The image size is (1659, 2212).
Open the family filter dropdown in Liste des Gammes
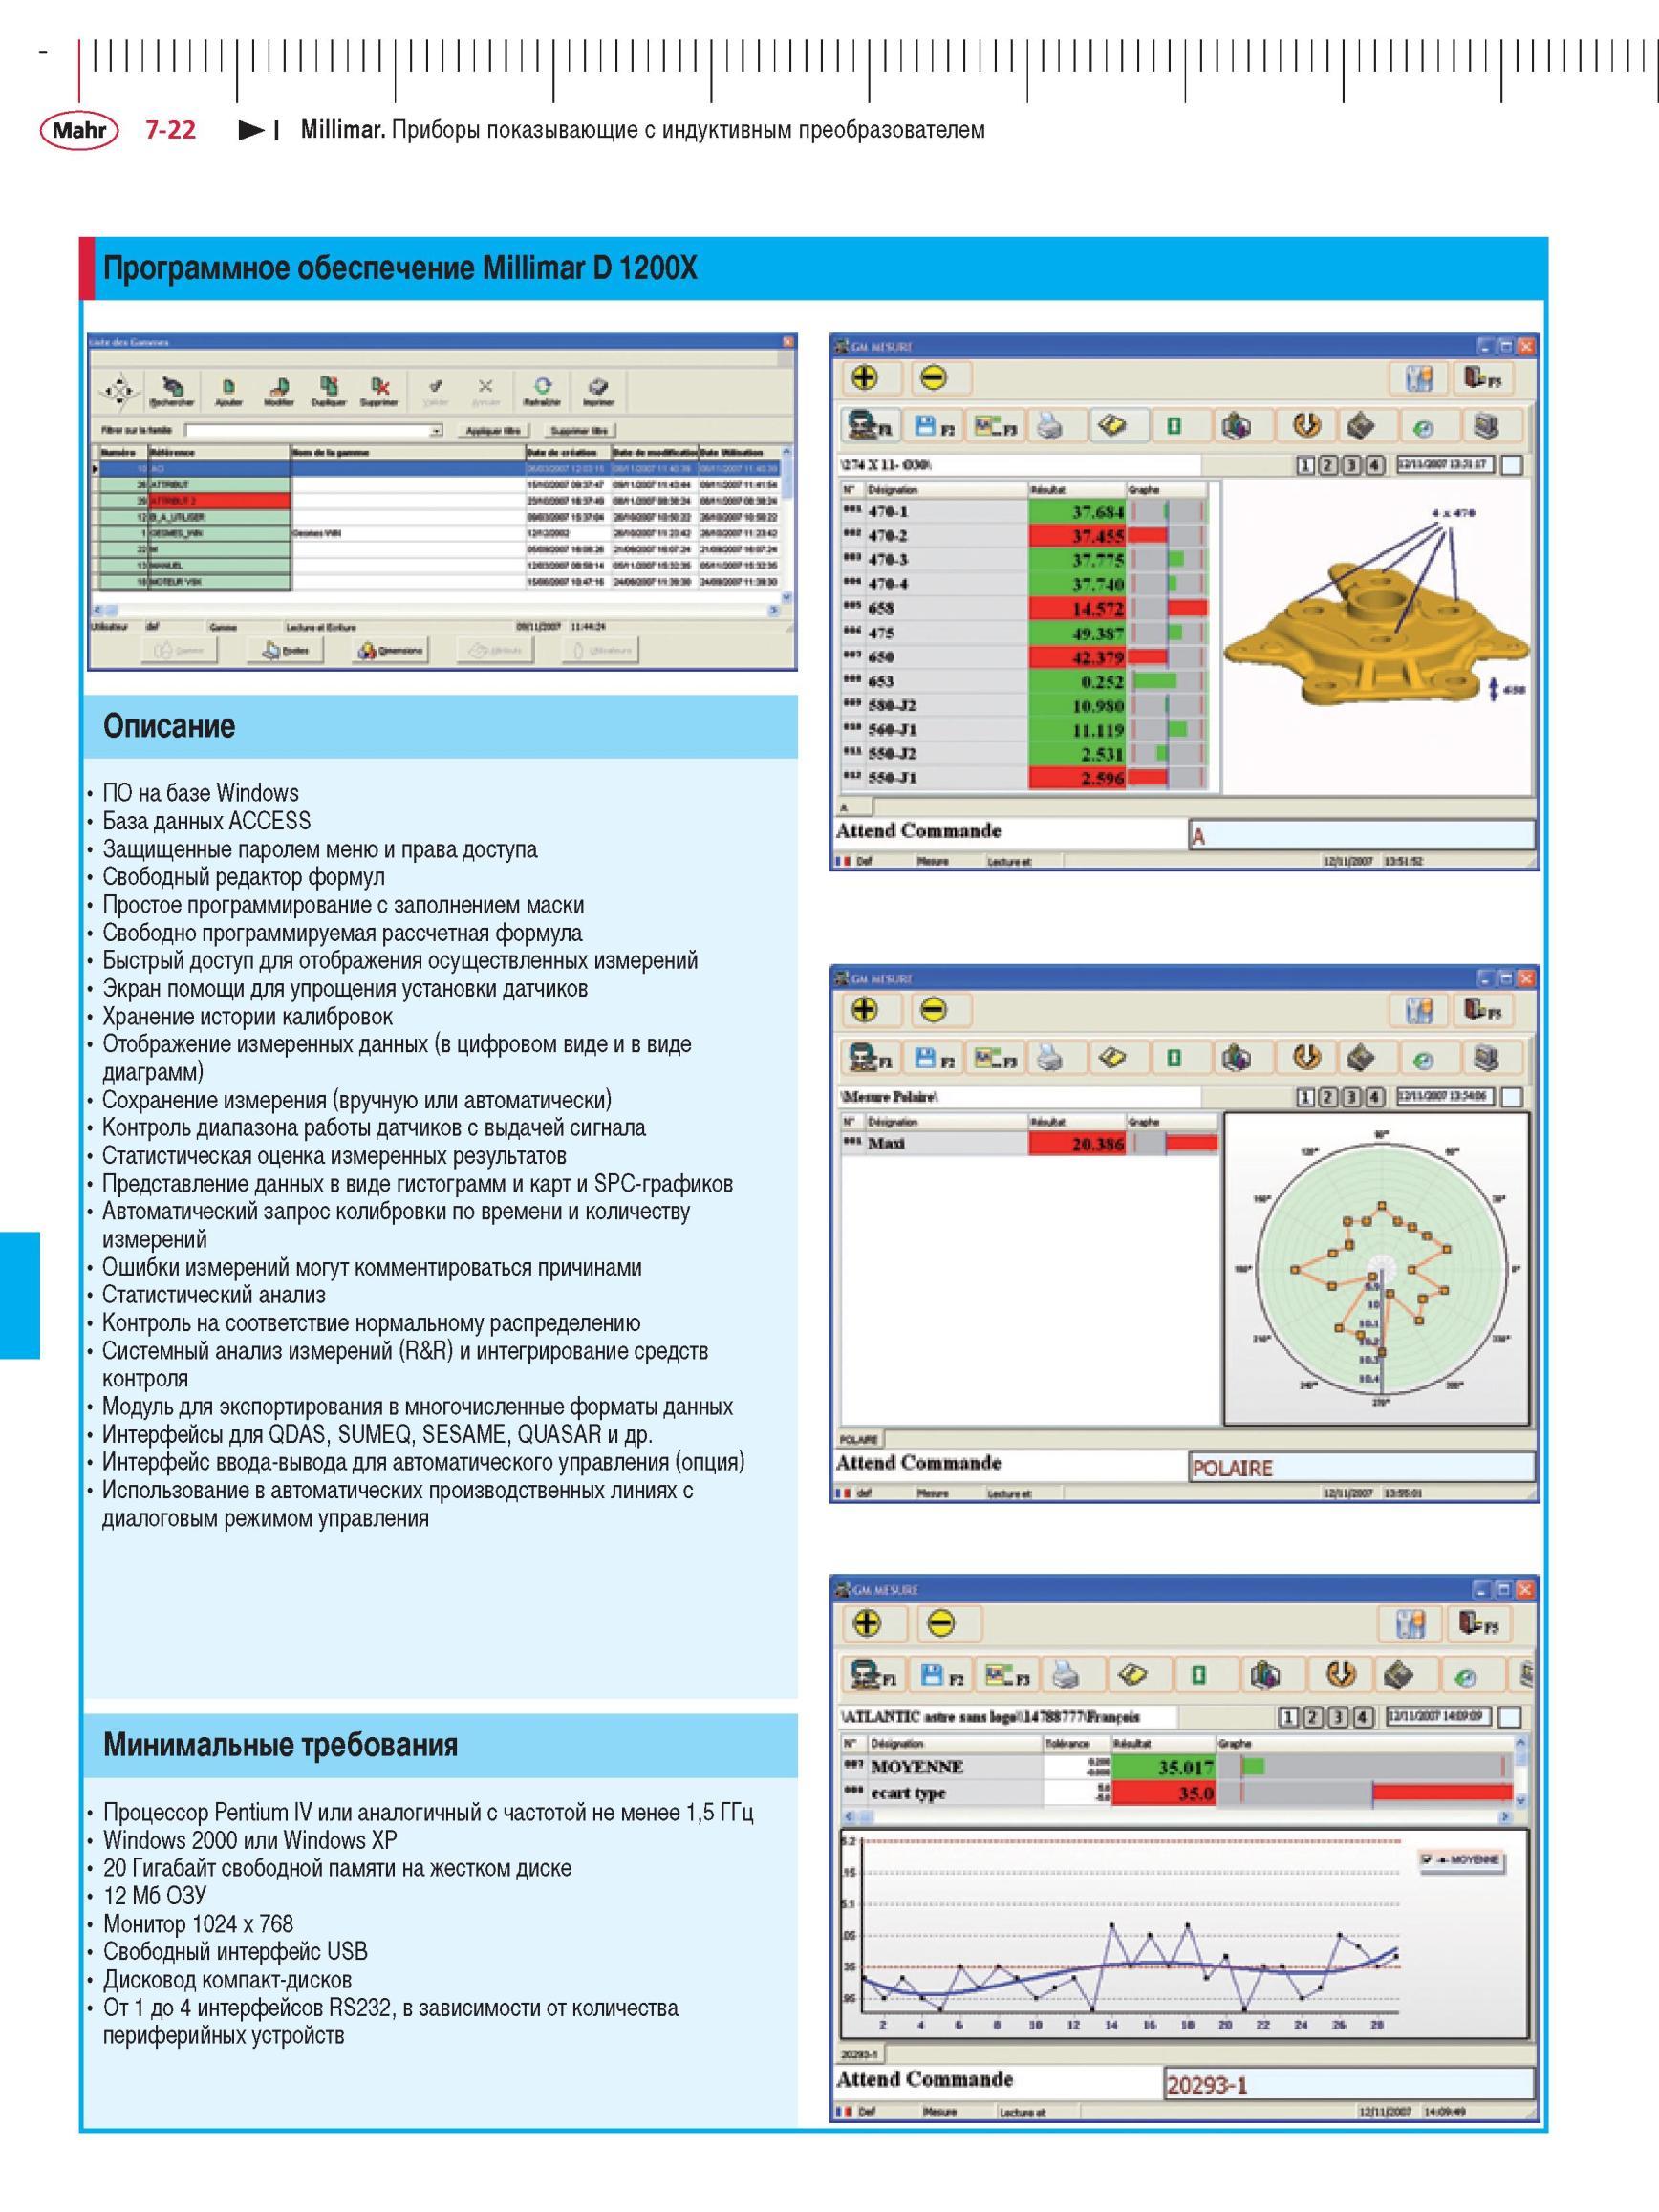(x=436, y=431)
